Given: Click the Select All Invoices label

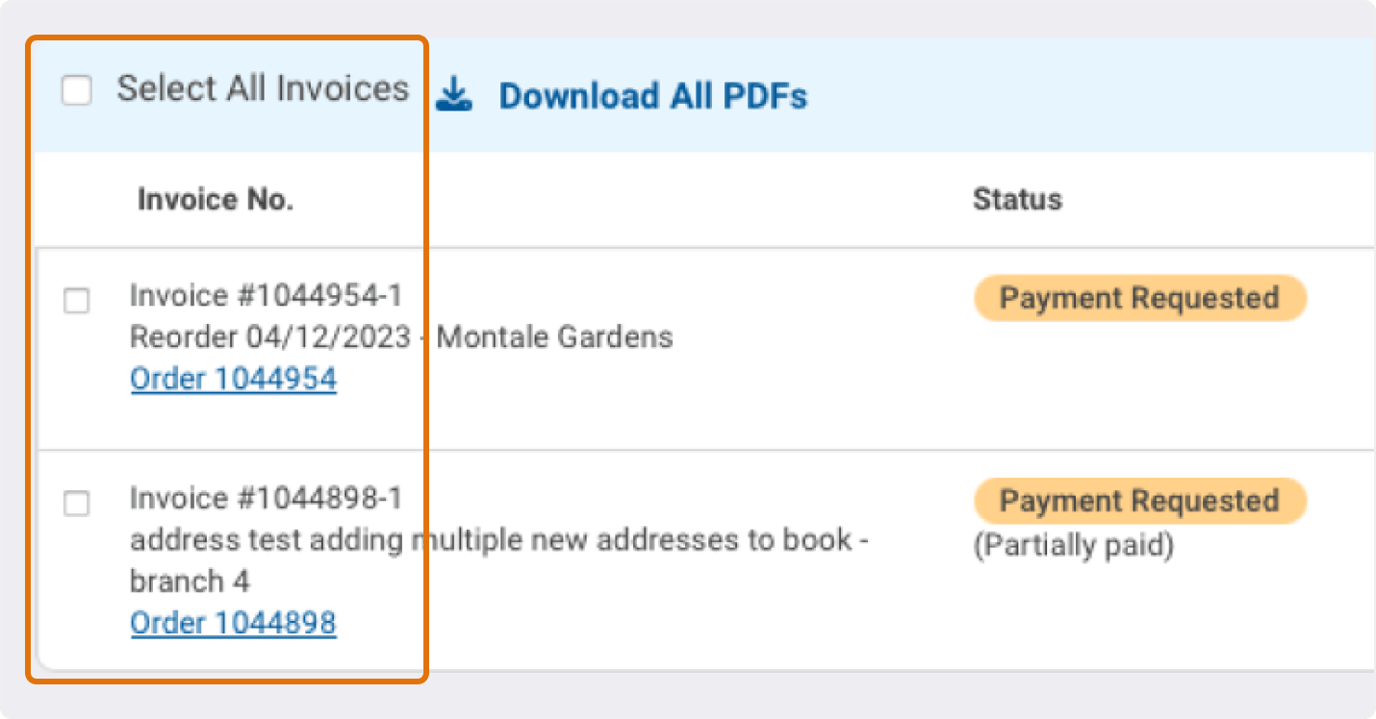Looking at the screenshot, I should click(263, 88).
